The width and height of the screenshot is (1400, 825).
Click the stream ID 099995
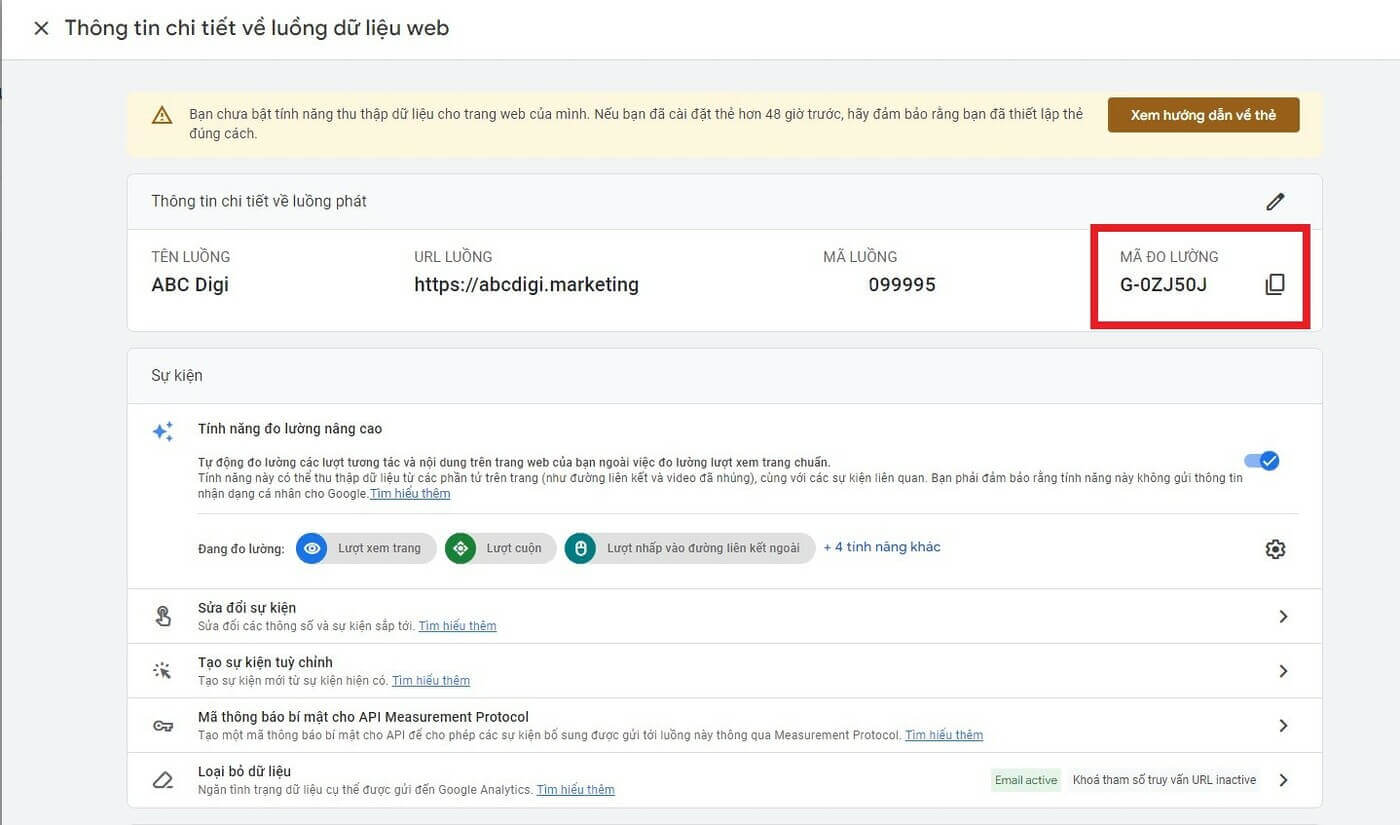(x=902, y=285)
